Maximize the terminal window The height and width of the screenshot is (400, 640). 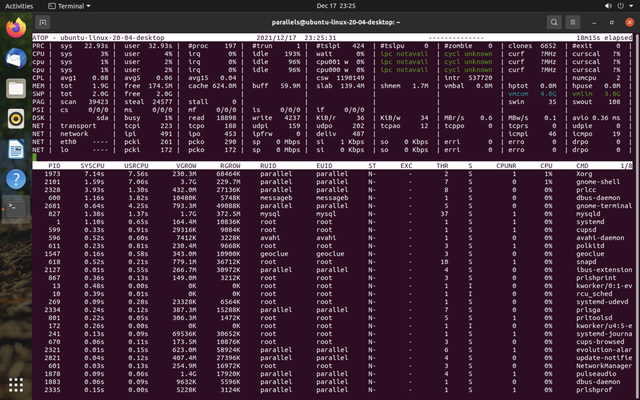click(x=611, y=22)
